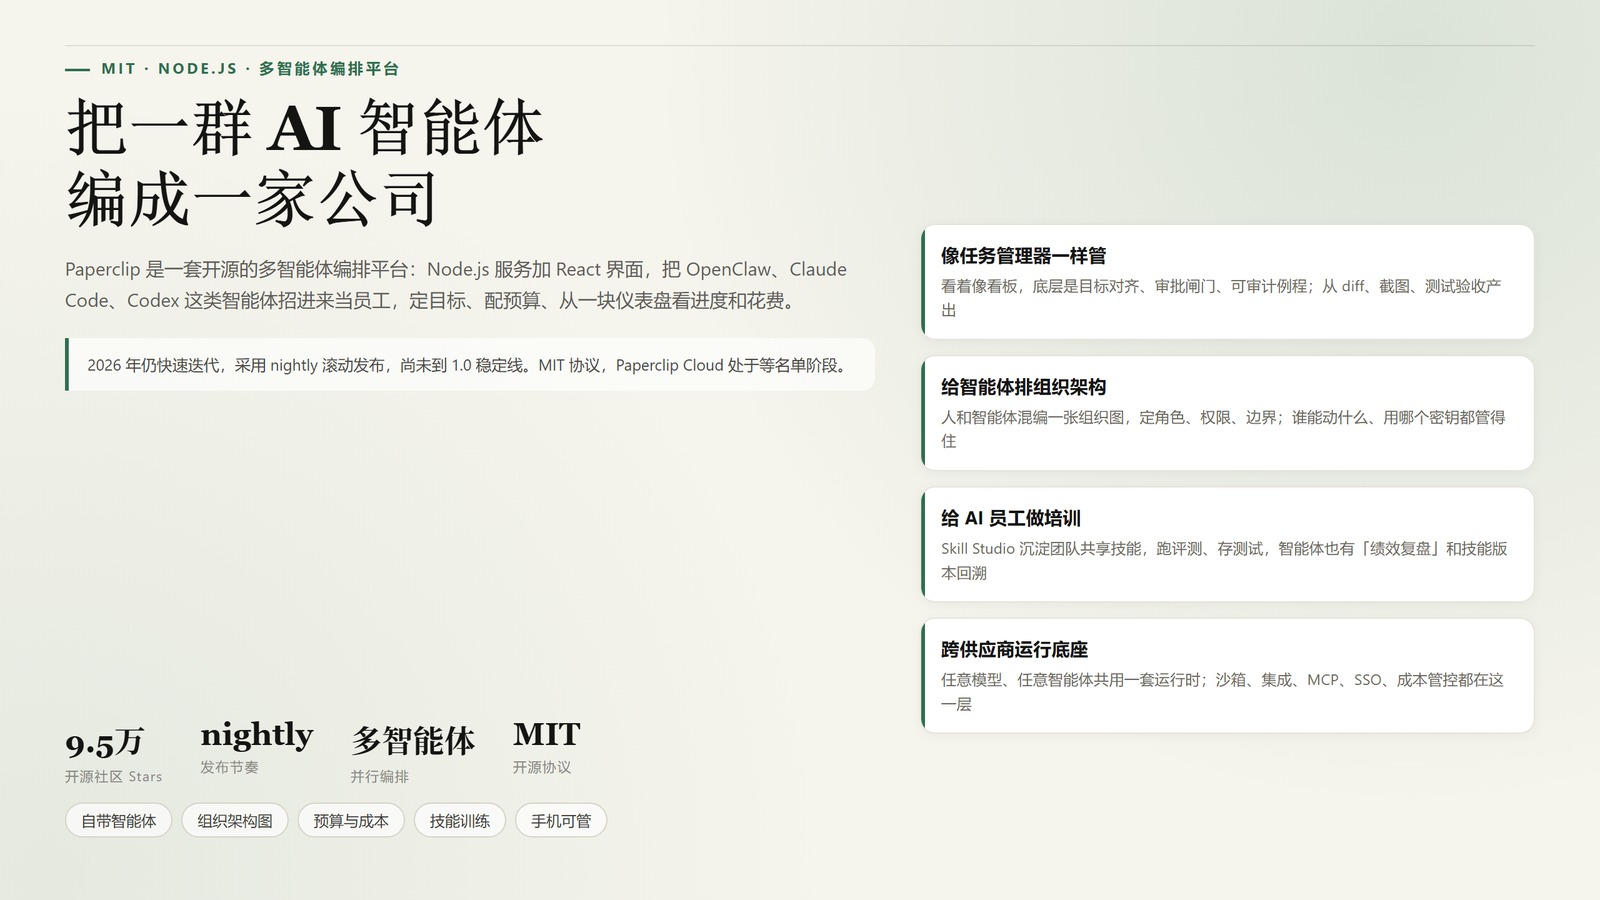Click the 预算与成本 tag
Image resolution: width=1600 pixels, height=900 pixels.
[351, 821]
